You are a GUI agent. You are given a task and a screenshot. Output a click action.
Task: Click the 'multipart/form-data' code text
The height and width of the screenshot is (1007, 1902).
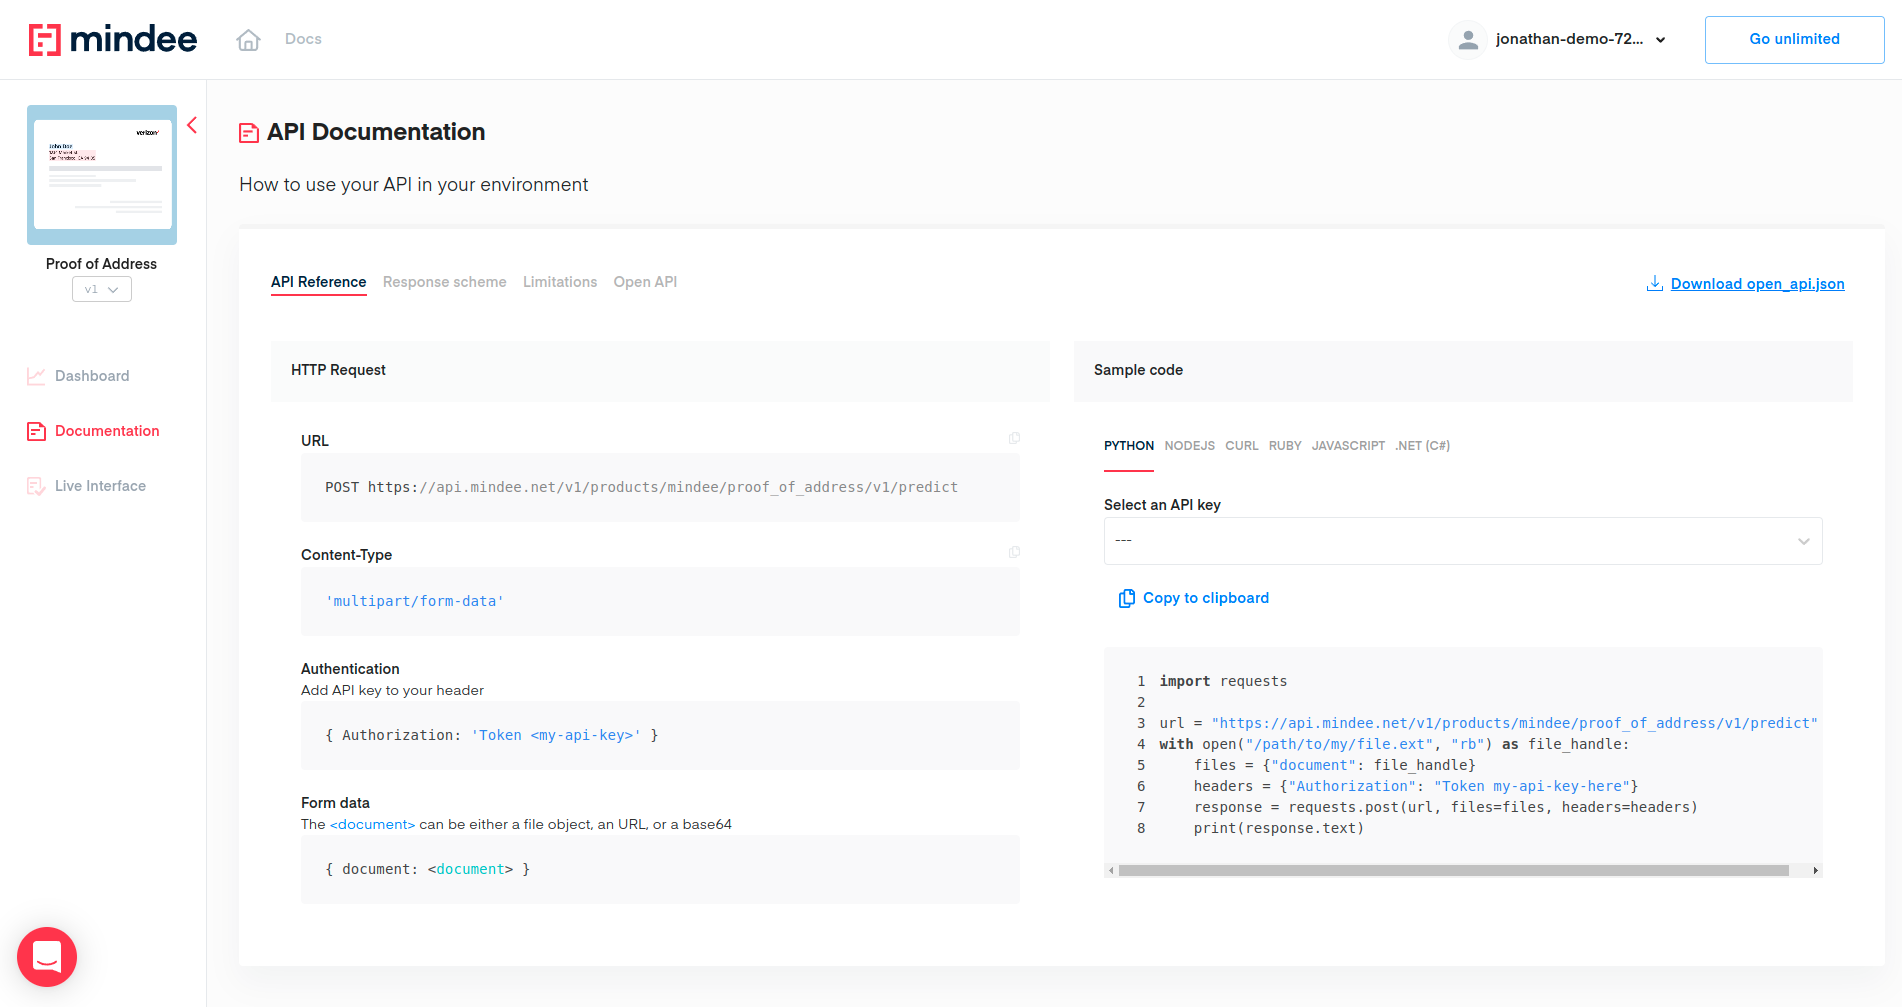(415, 602)
